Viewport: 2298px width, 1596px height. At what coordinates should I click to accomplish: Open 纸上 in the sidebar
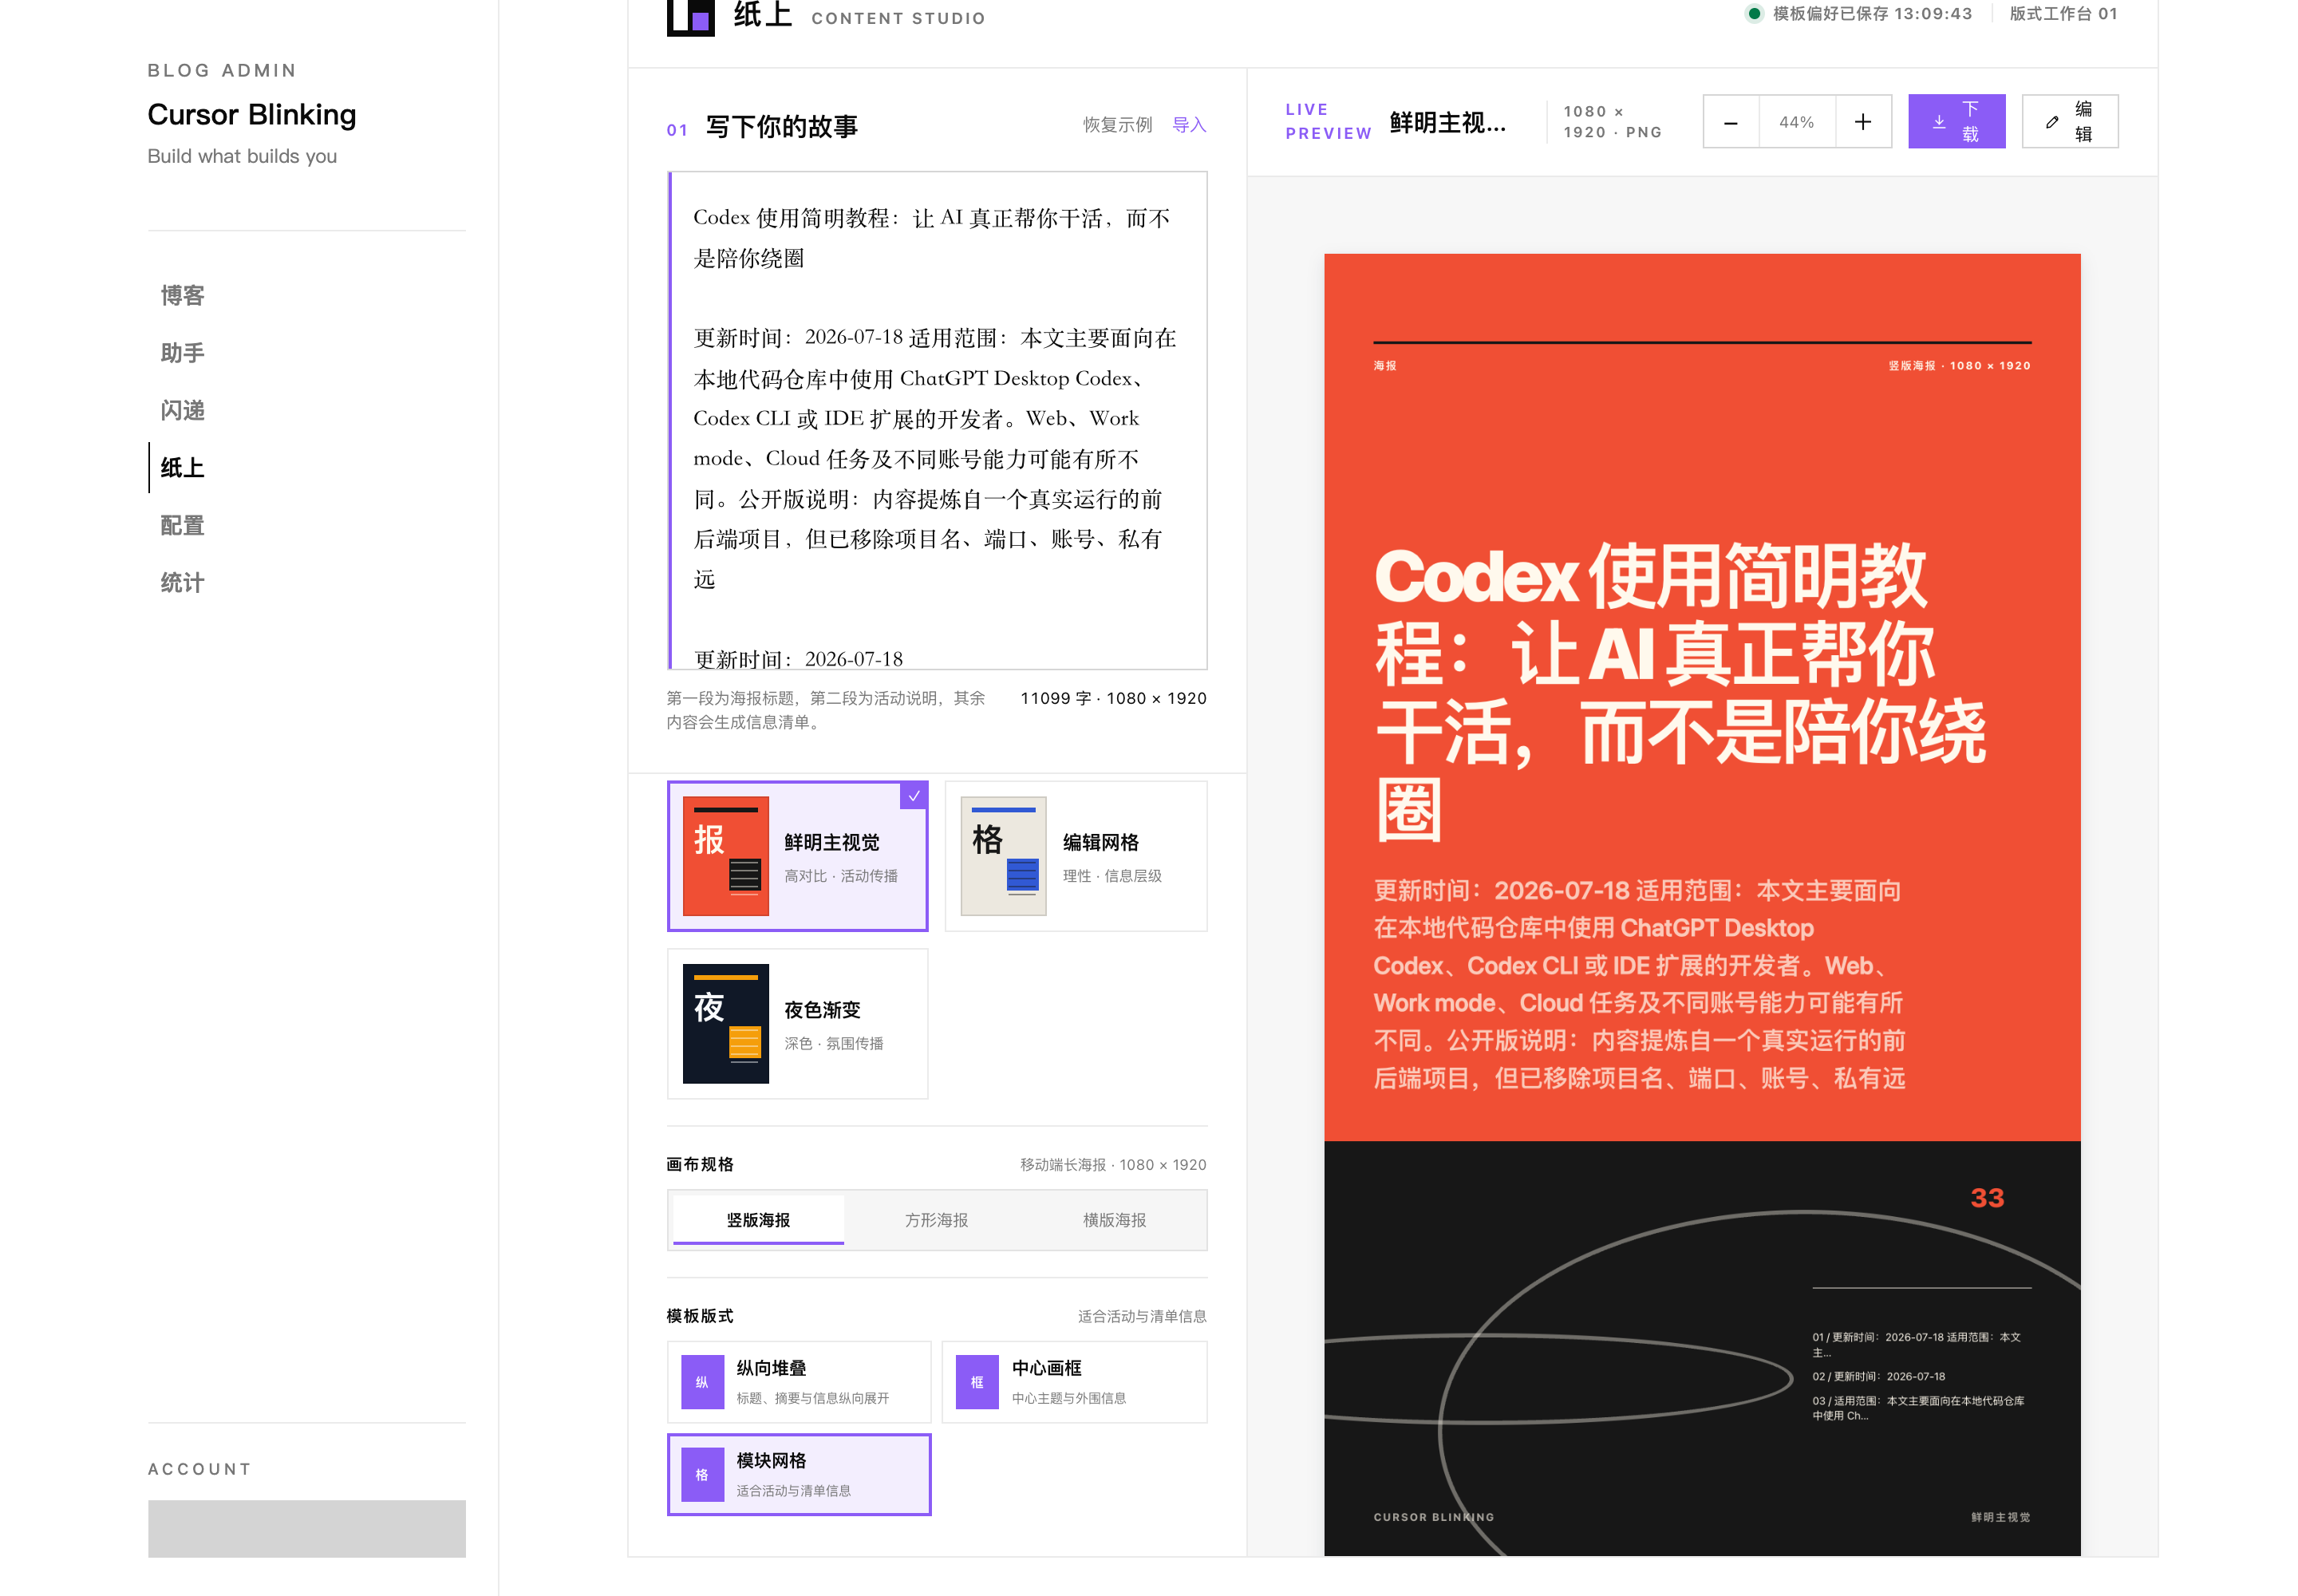[182, 468]
